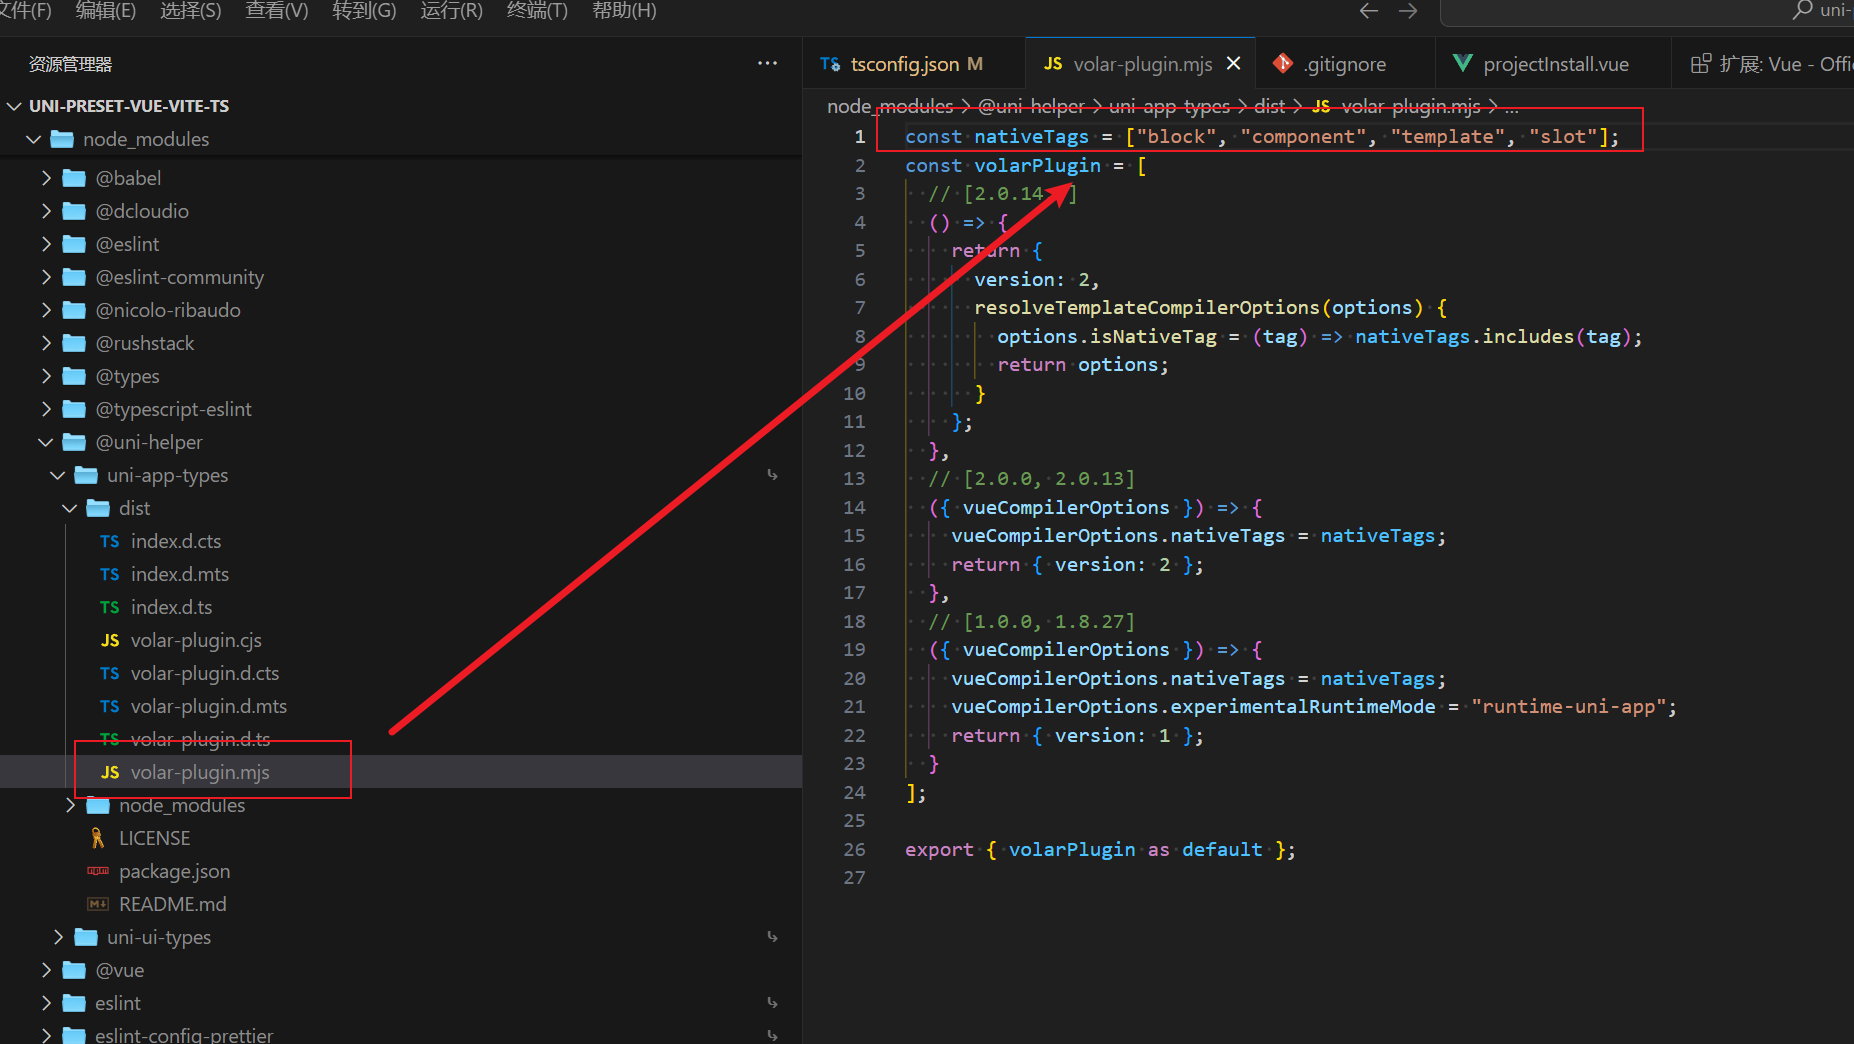
Task: Open the 运行(R) run menu
Action: coord(451,11)
